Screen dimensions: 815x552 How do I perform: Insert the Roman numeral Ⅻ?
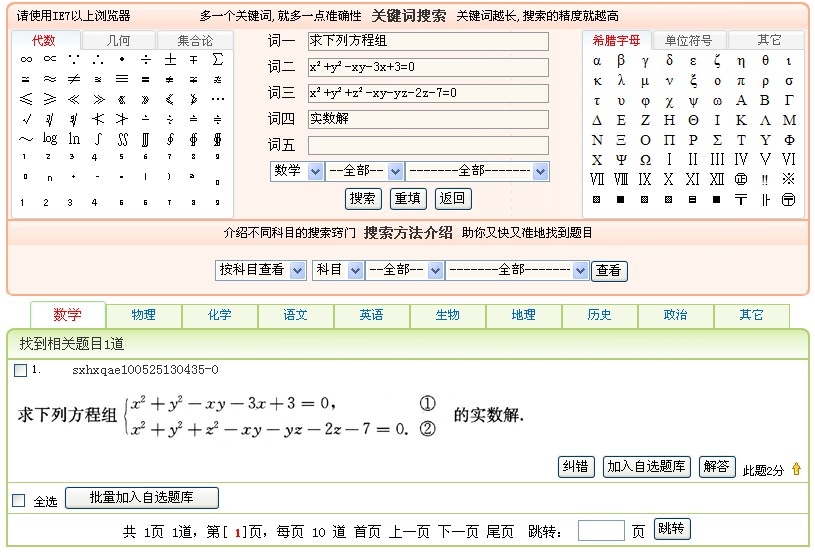tap(717, 179)
